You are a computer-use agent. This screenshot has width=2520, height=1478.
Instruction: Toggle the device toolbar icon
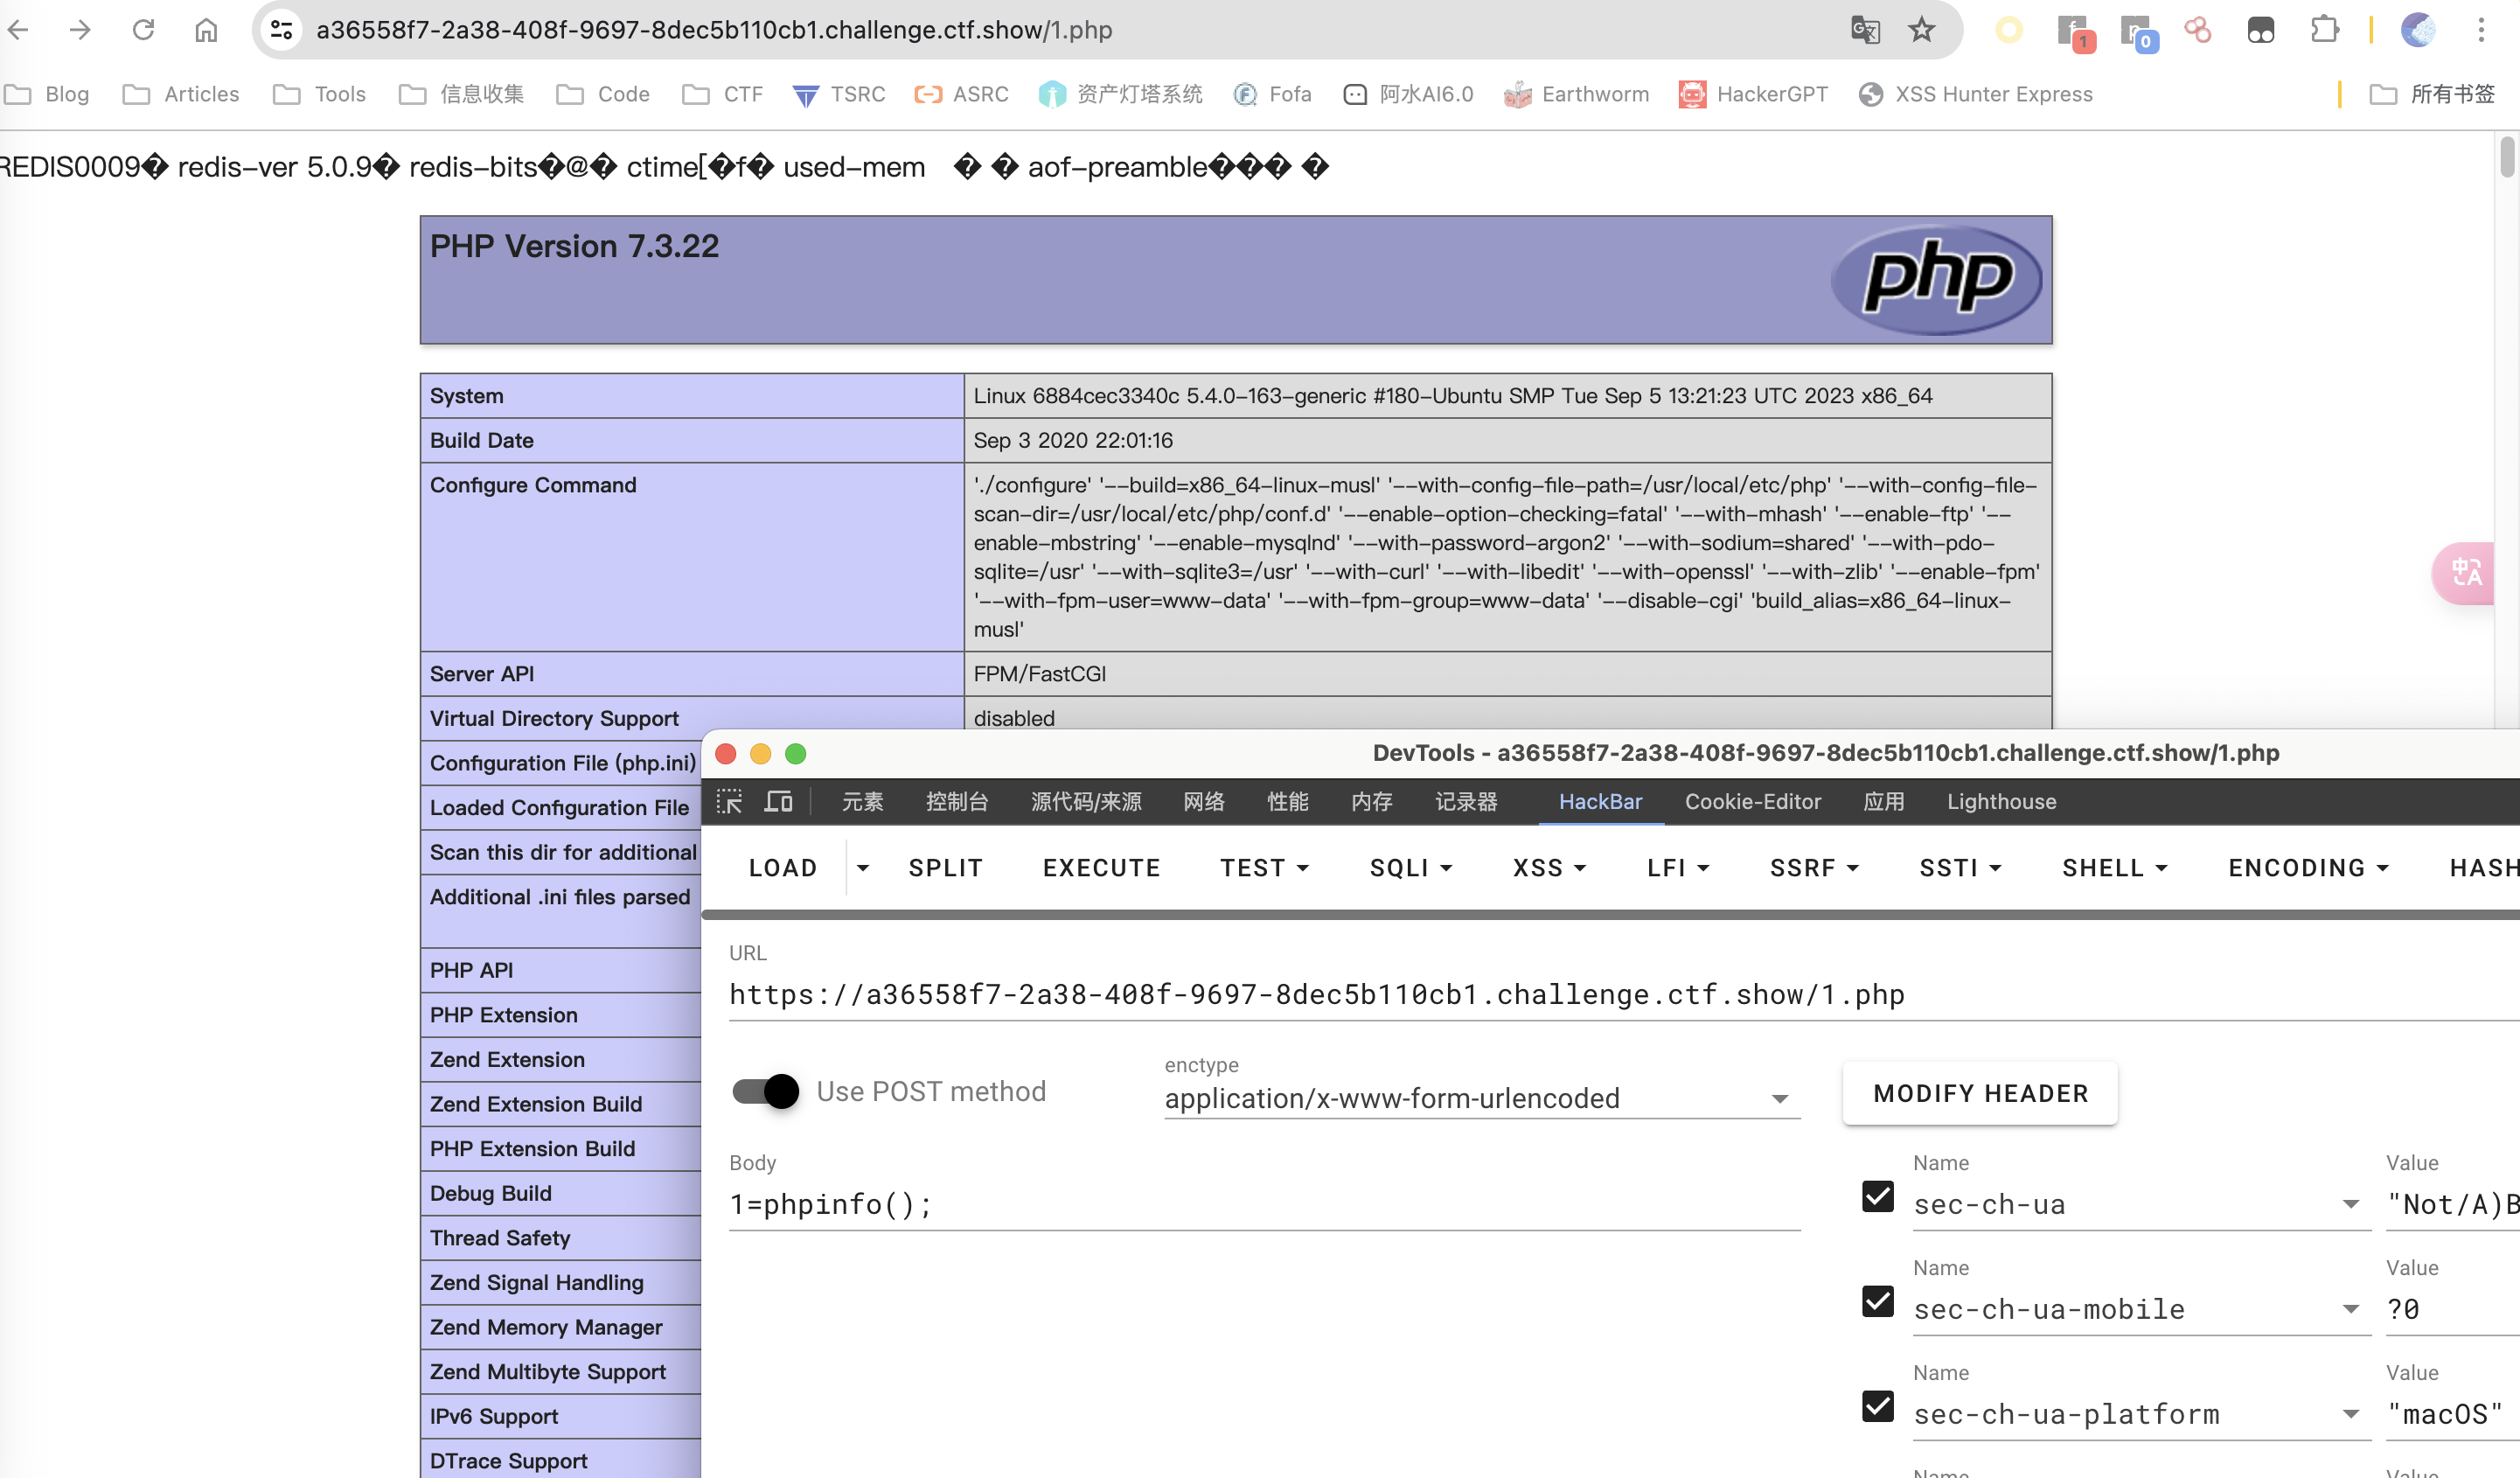tap(778, 801)
